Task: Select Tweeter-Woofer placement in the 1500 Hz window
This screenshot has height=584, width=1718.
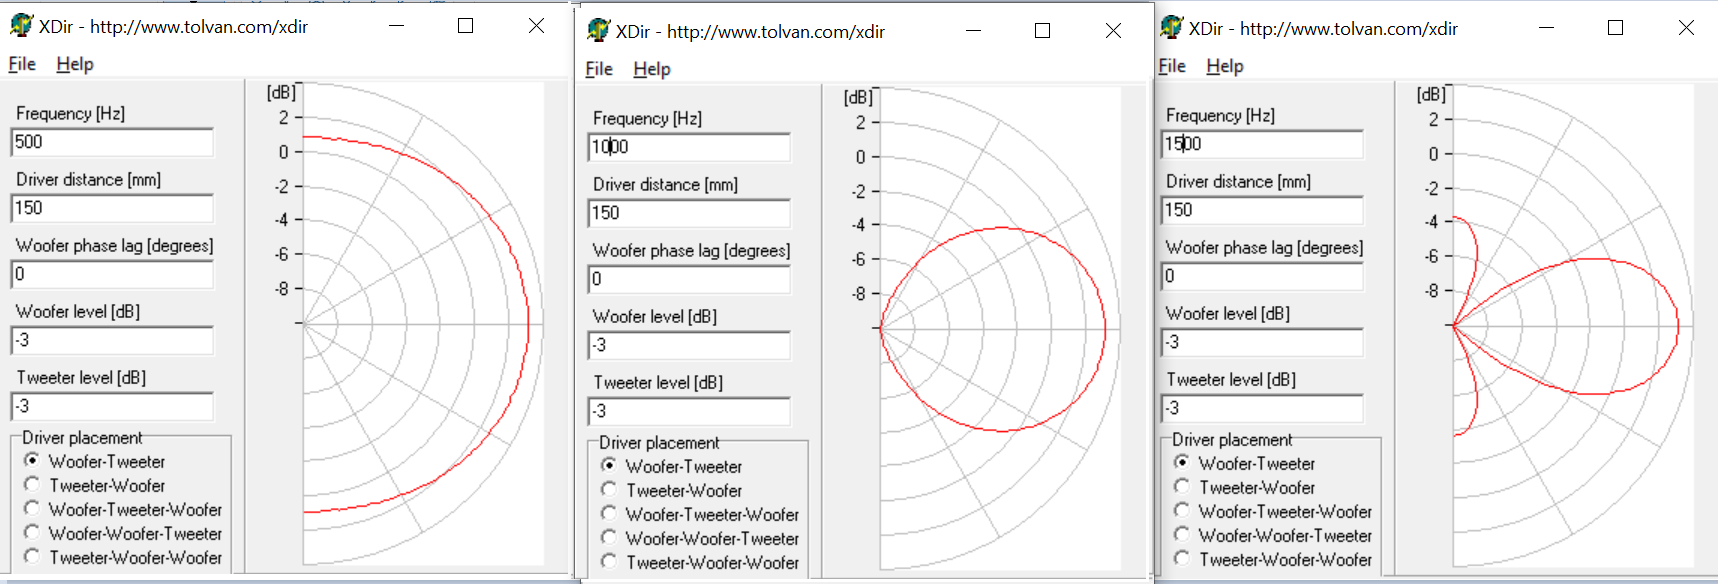Action: coord(1245,487)
